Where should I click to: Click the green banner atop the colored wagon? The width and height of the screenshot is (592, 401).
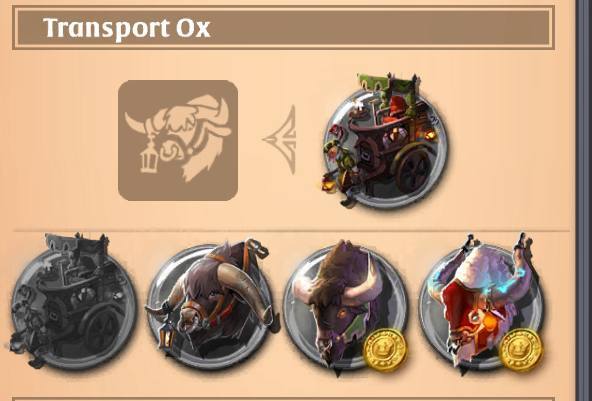click(x=385, y=82)
